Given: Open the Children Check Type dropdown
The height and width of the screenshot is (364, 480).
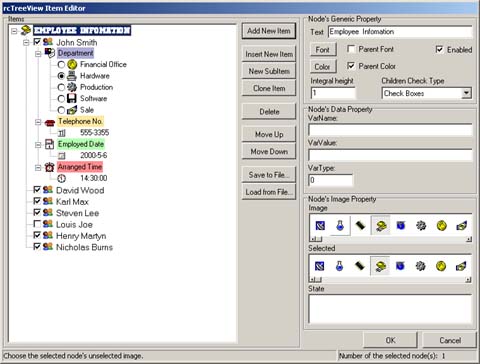Looking at the screenshot, I should click(x=467, y=93).
